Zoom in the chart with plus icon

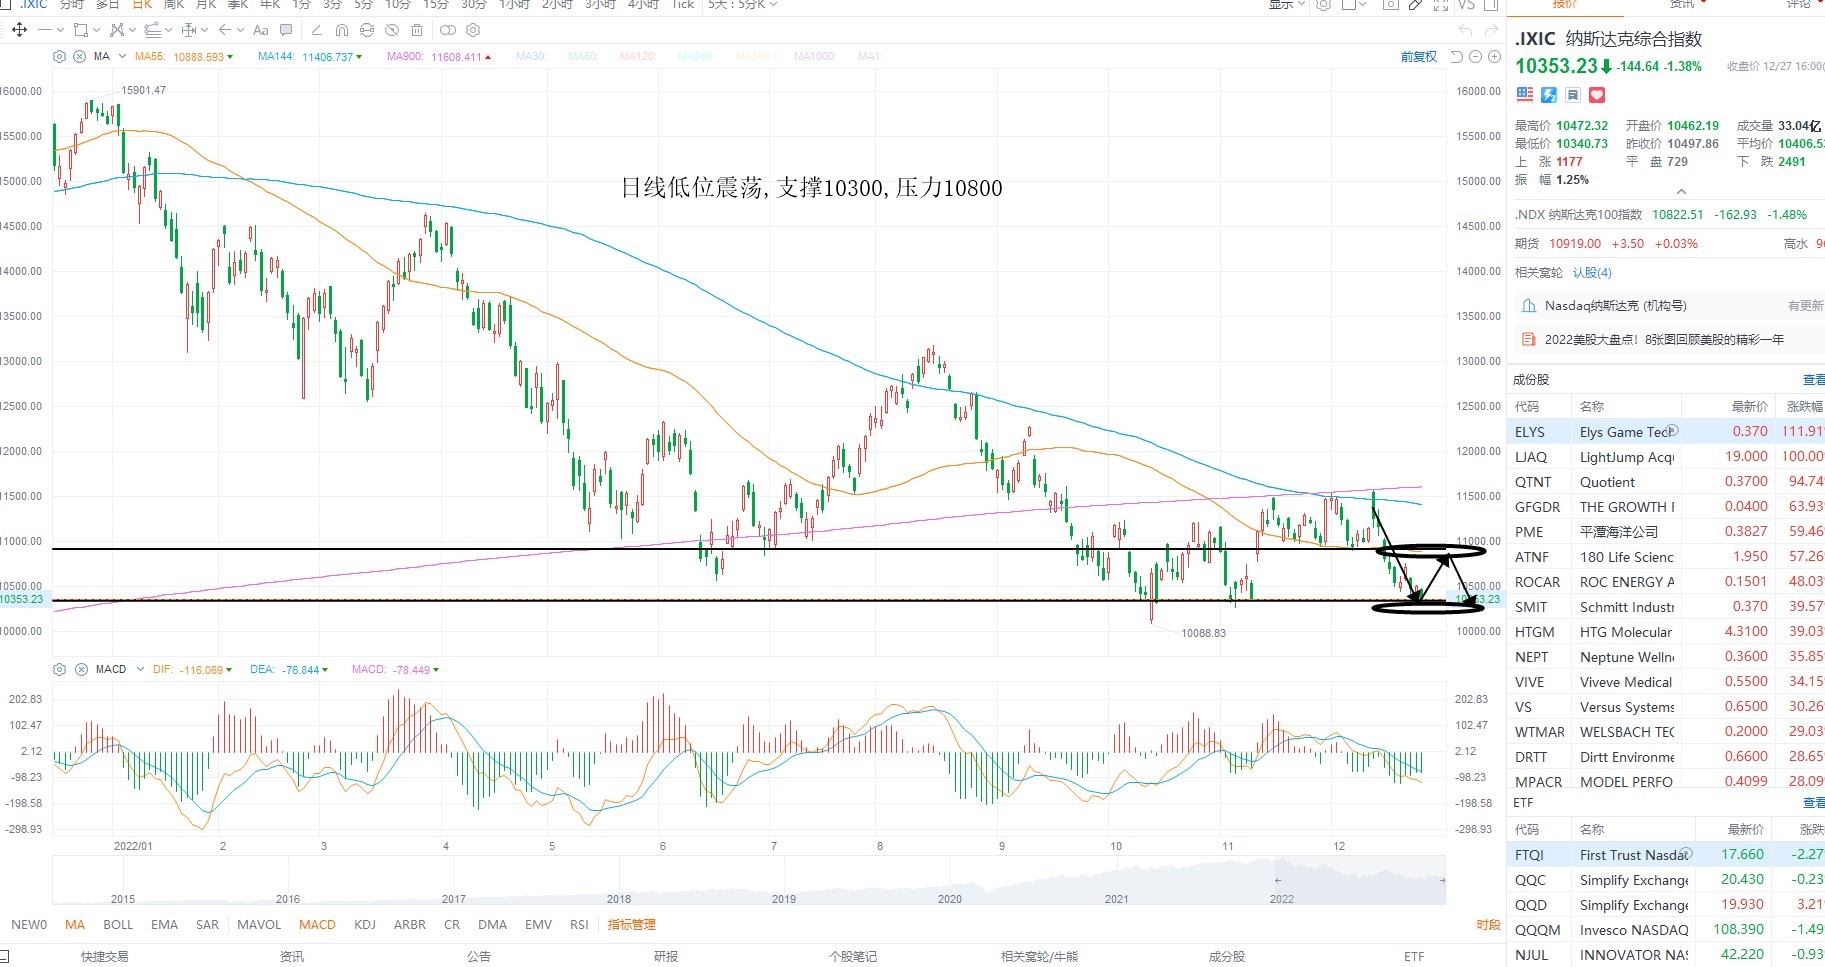(x=1494, y=57)
